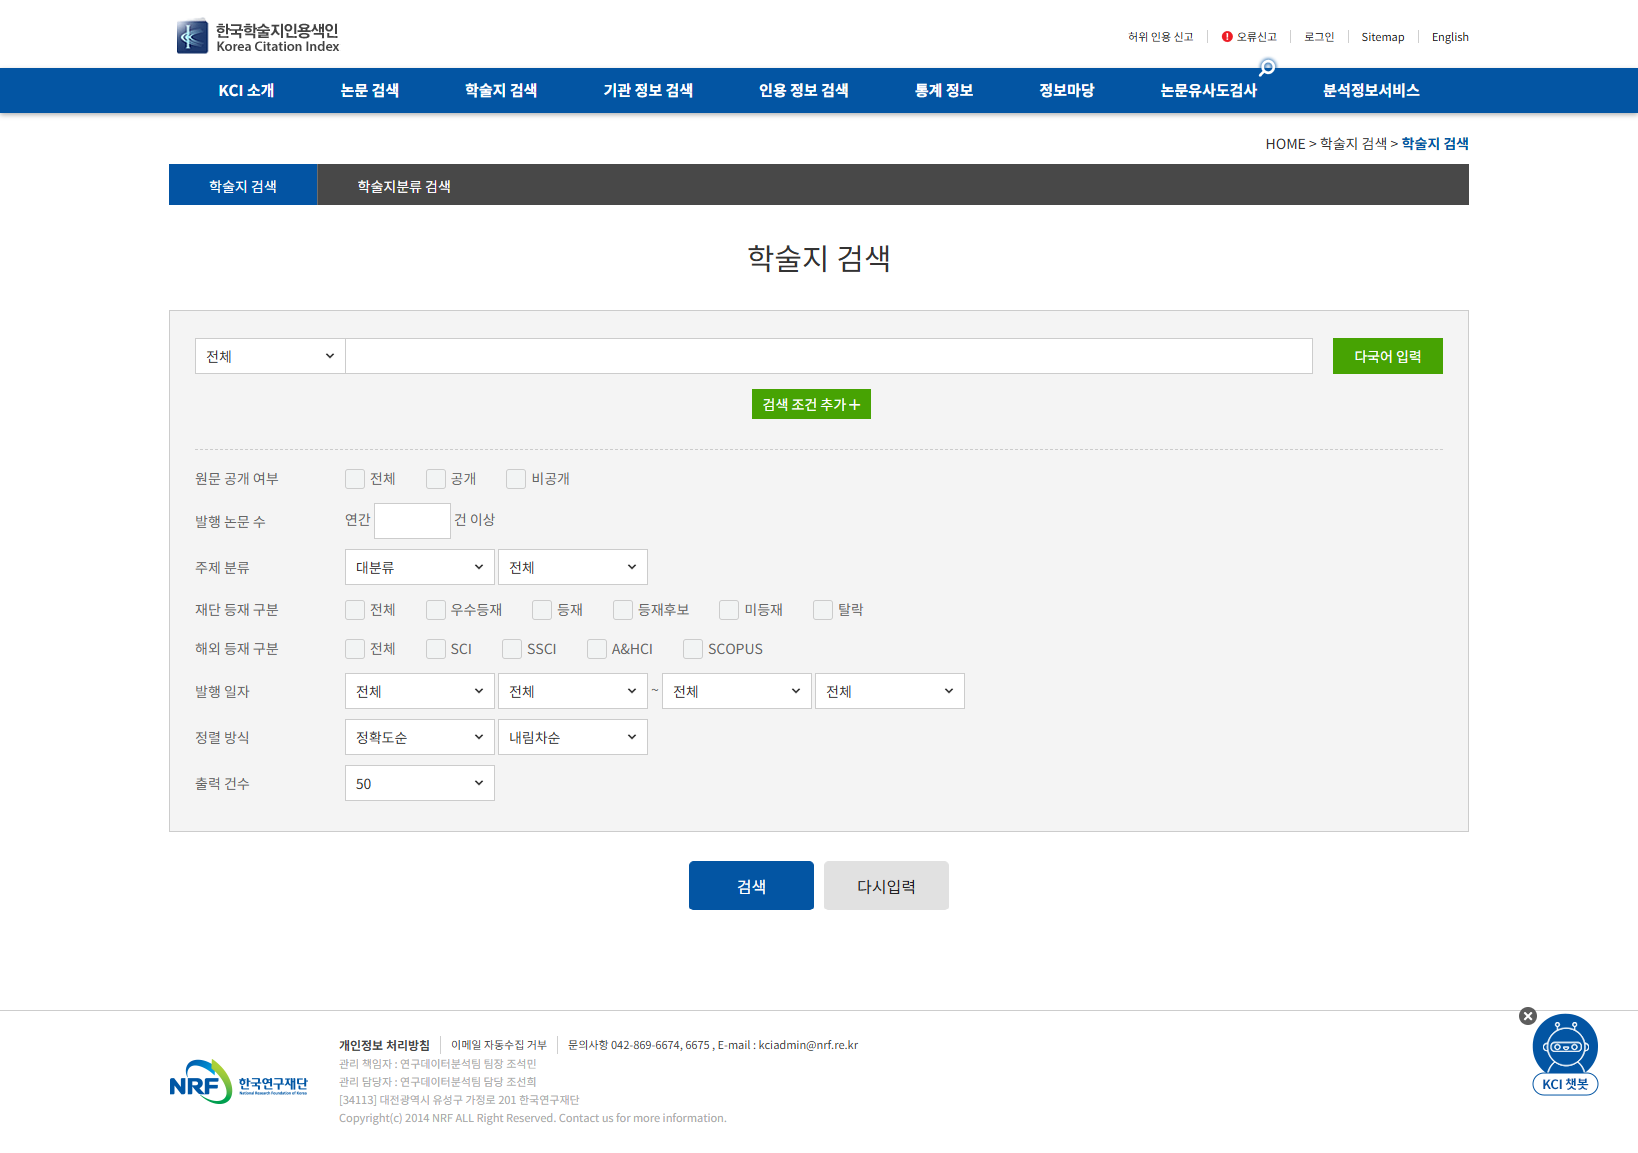The height and width of the screenshot is (1153, 1638).
Task: Expand the 대분류 subject dropdown
Action: 419,567
